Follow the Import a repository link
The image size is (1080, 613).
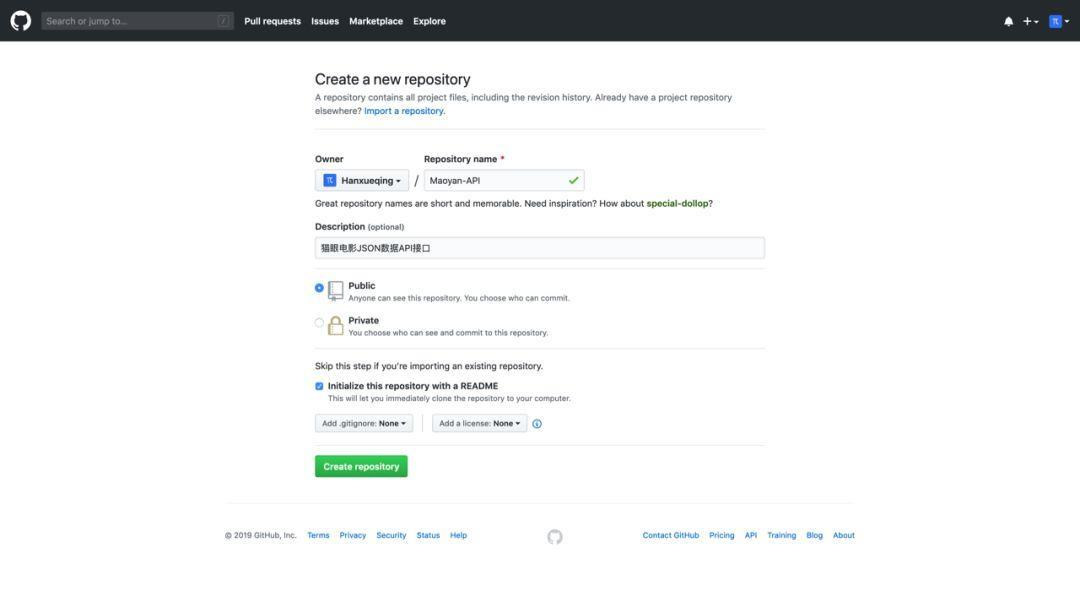404,111
